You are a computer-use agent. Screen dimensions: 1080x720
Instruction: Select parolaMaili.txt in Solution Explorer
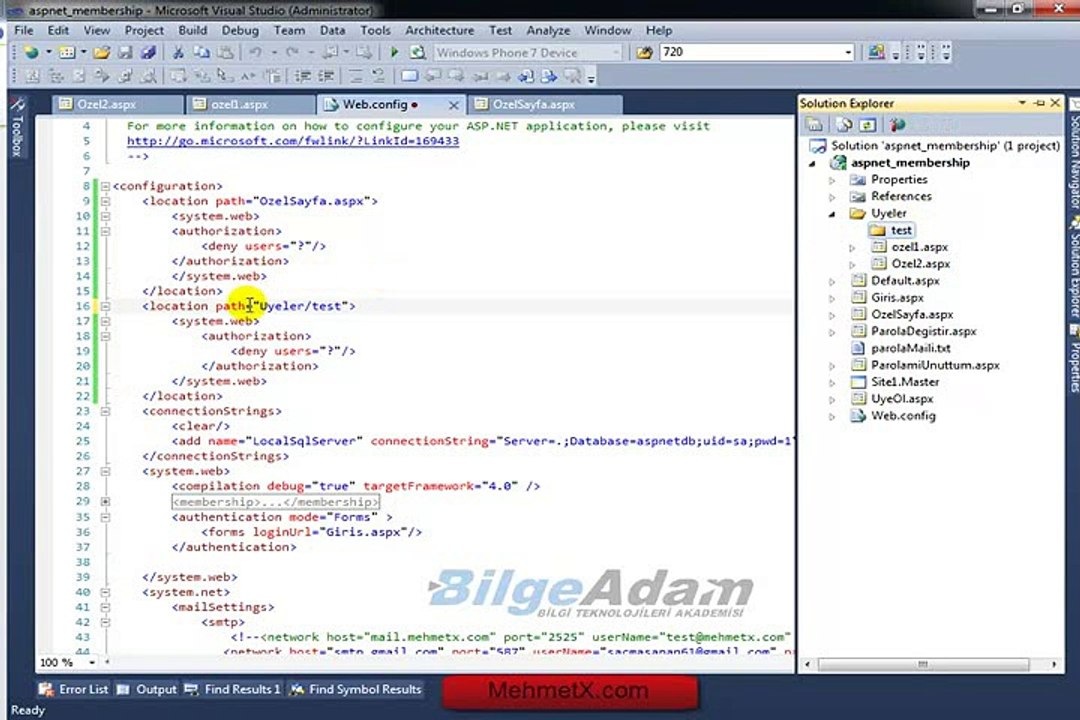click(911, 348)
